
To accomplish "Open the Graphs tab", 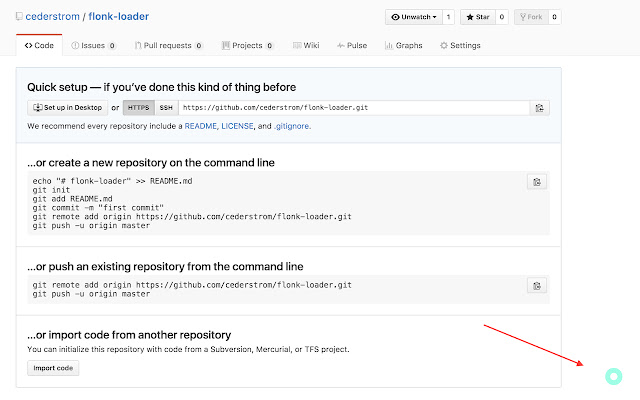I will [403, 45].
